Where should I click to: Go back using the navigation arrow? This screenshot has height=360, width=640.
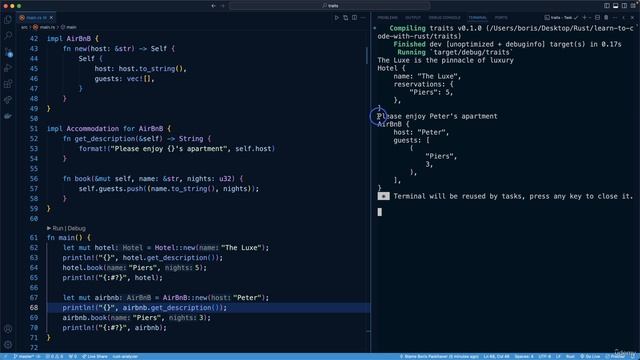pyautogui.click(x=213, y=6)
